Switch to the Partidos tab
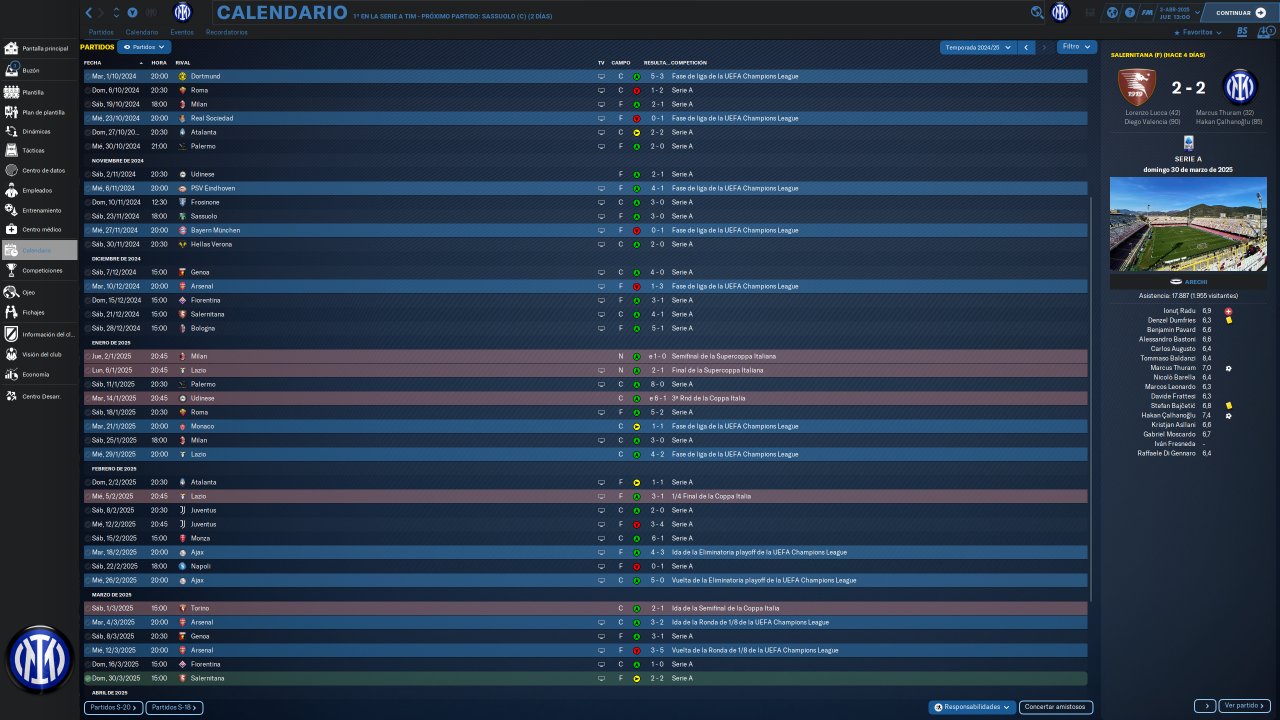The height and width of the screenshot is (720, 1280). [x=101, y=32]
